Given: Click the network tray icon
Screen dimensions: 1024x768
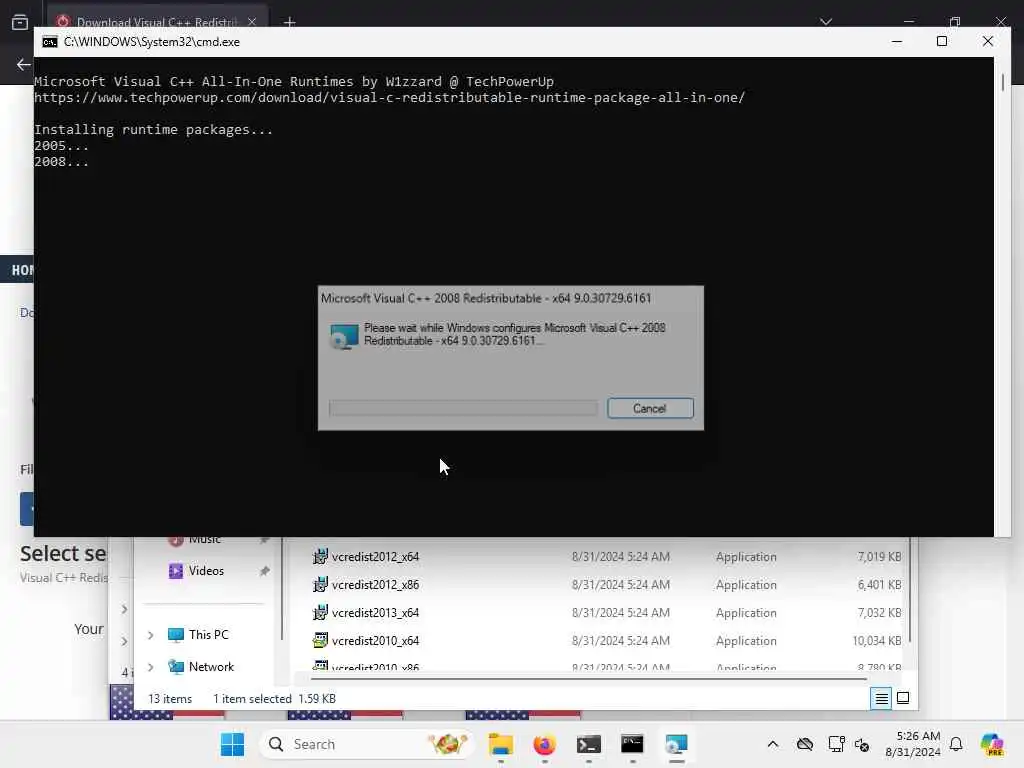Looking at the screenshot, I should tap(836, 744).
